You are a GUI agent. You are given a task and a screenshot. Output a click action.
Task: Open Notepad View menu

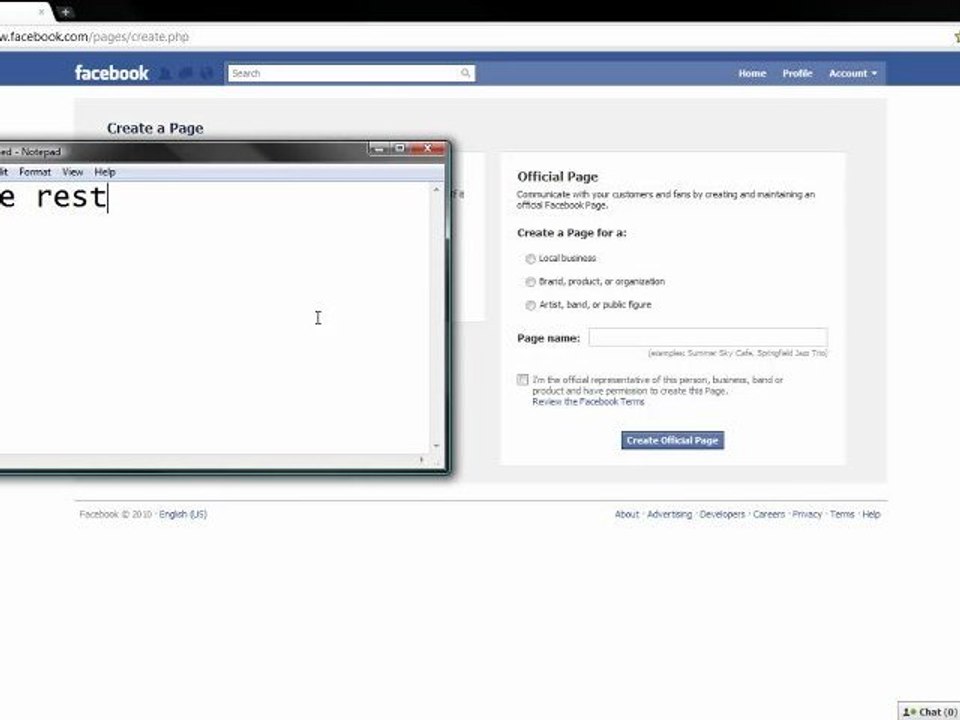72,172
